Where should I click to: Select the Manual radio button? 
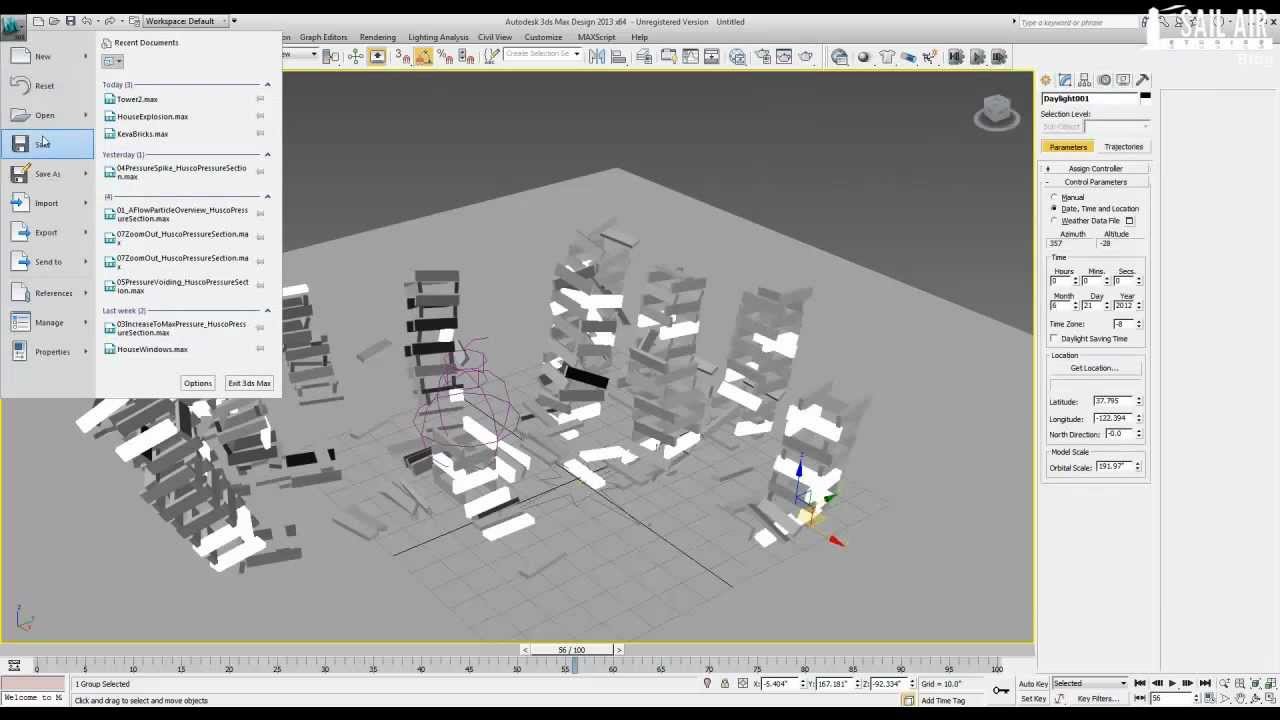click(1054, 197)
